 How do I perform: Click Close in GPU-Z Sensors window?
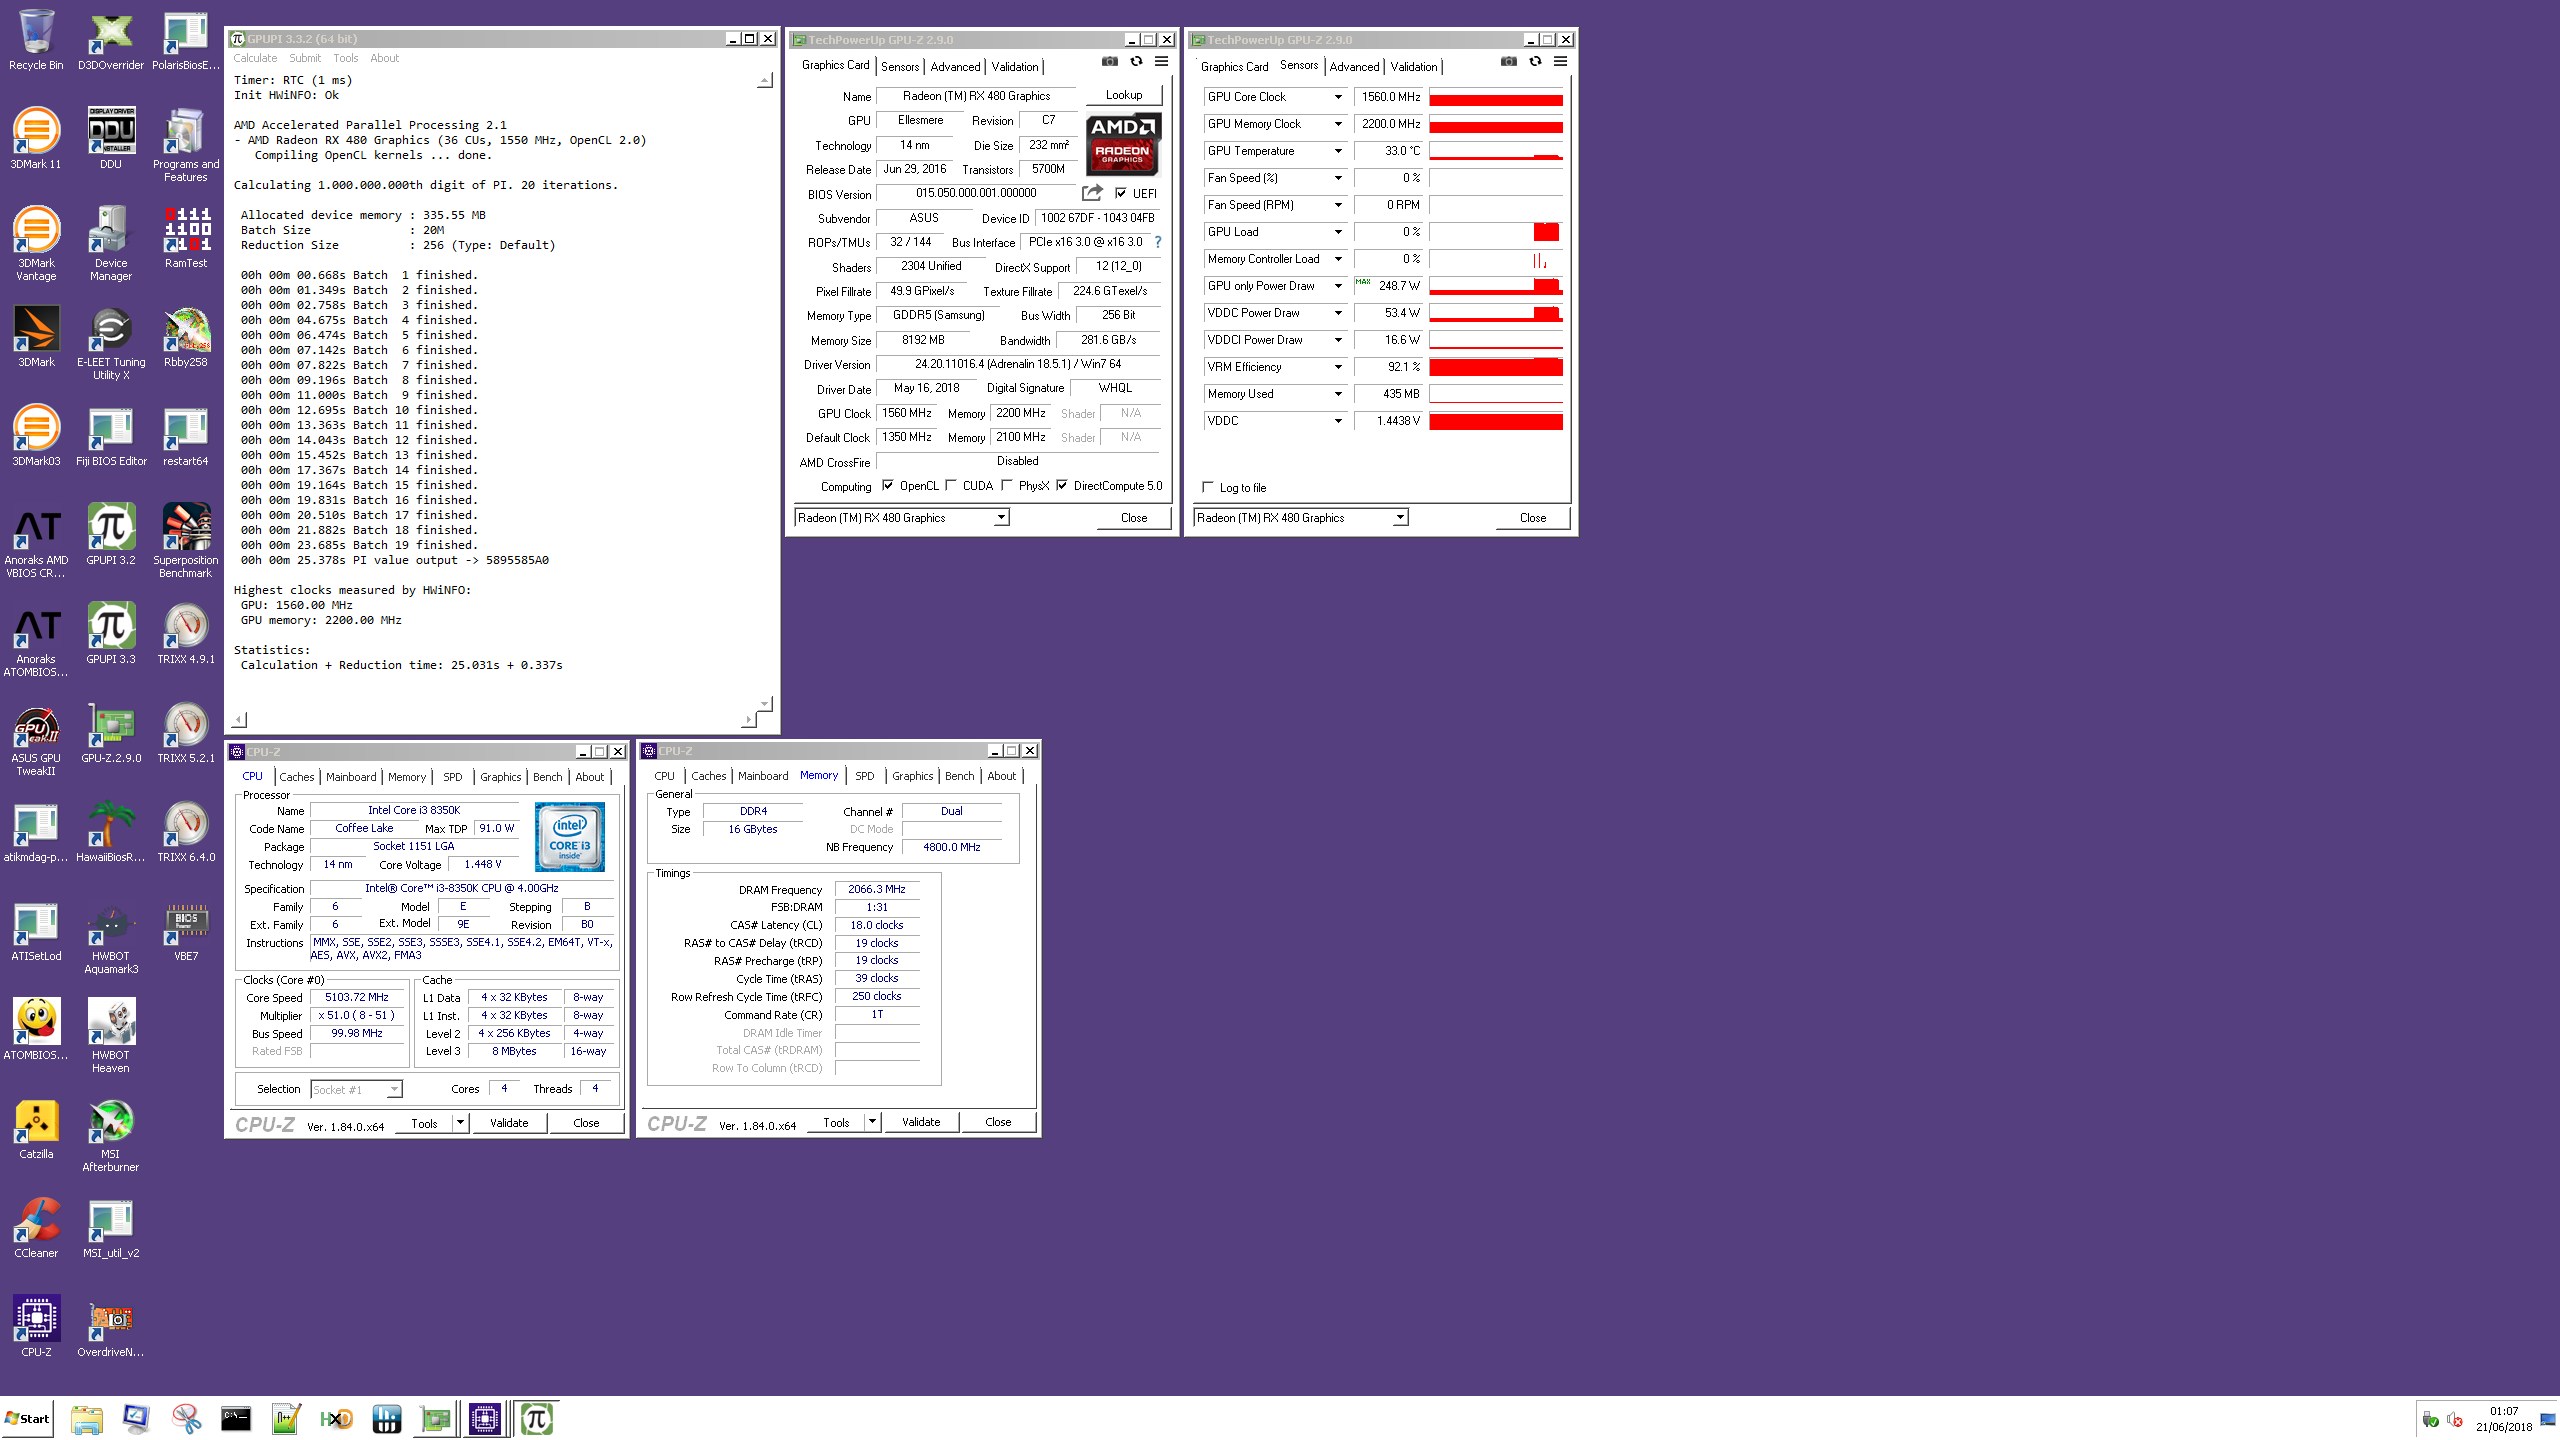[x=1532, y=518]
